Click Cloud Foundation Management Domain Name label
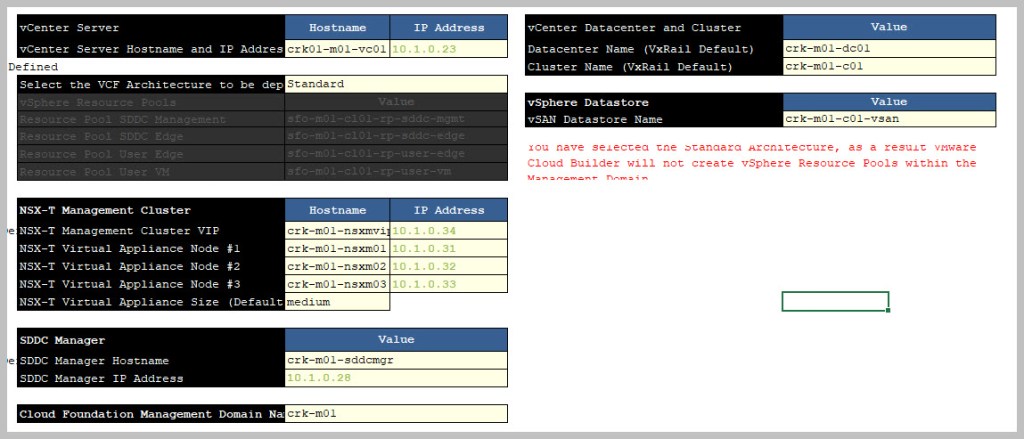The height and width of the screenshot is (439, 1024). tap(151, 414)
